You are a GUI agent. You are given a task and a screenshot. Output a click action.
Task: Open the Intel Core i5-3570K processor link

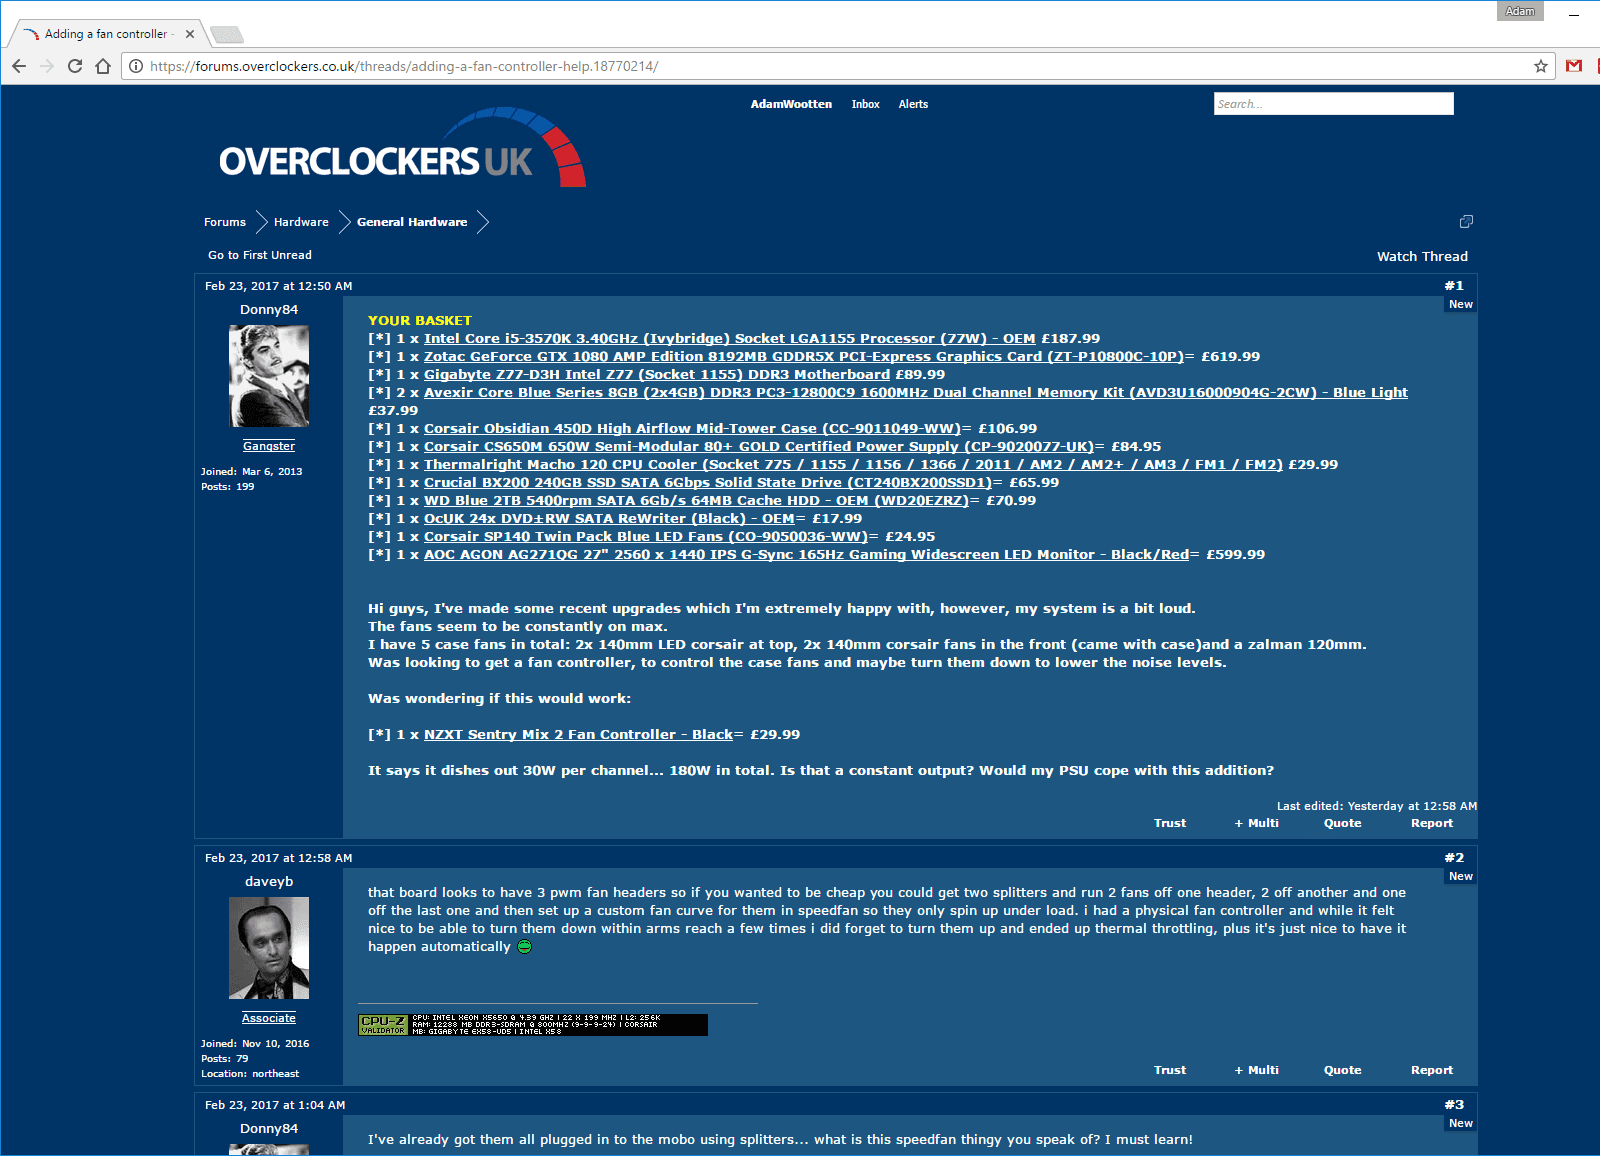(x=730, y=339)
